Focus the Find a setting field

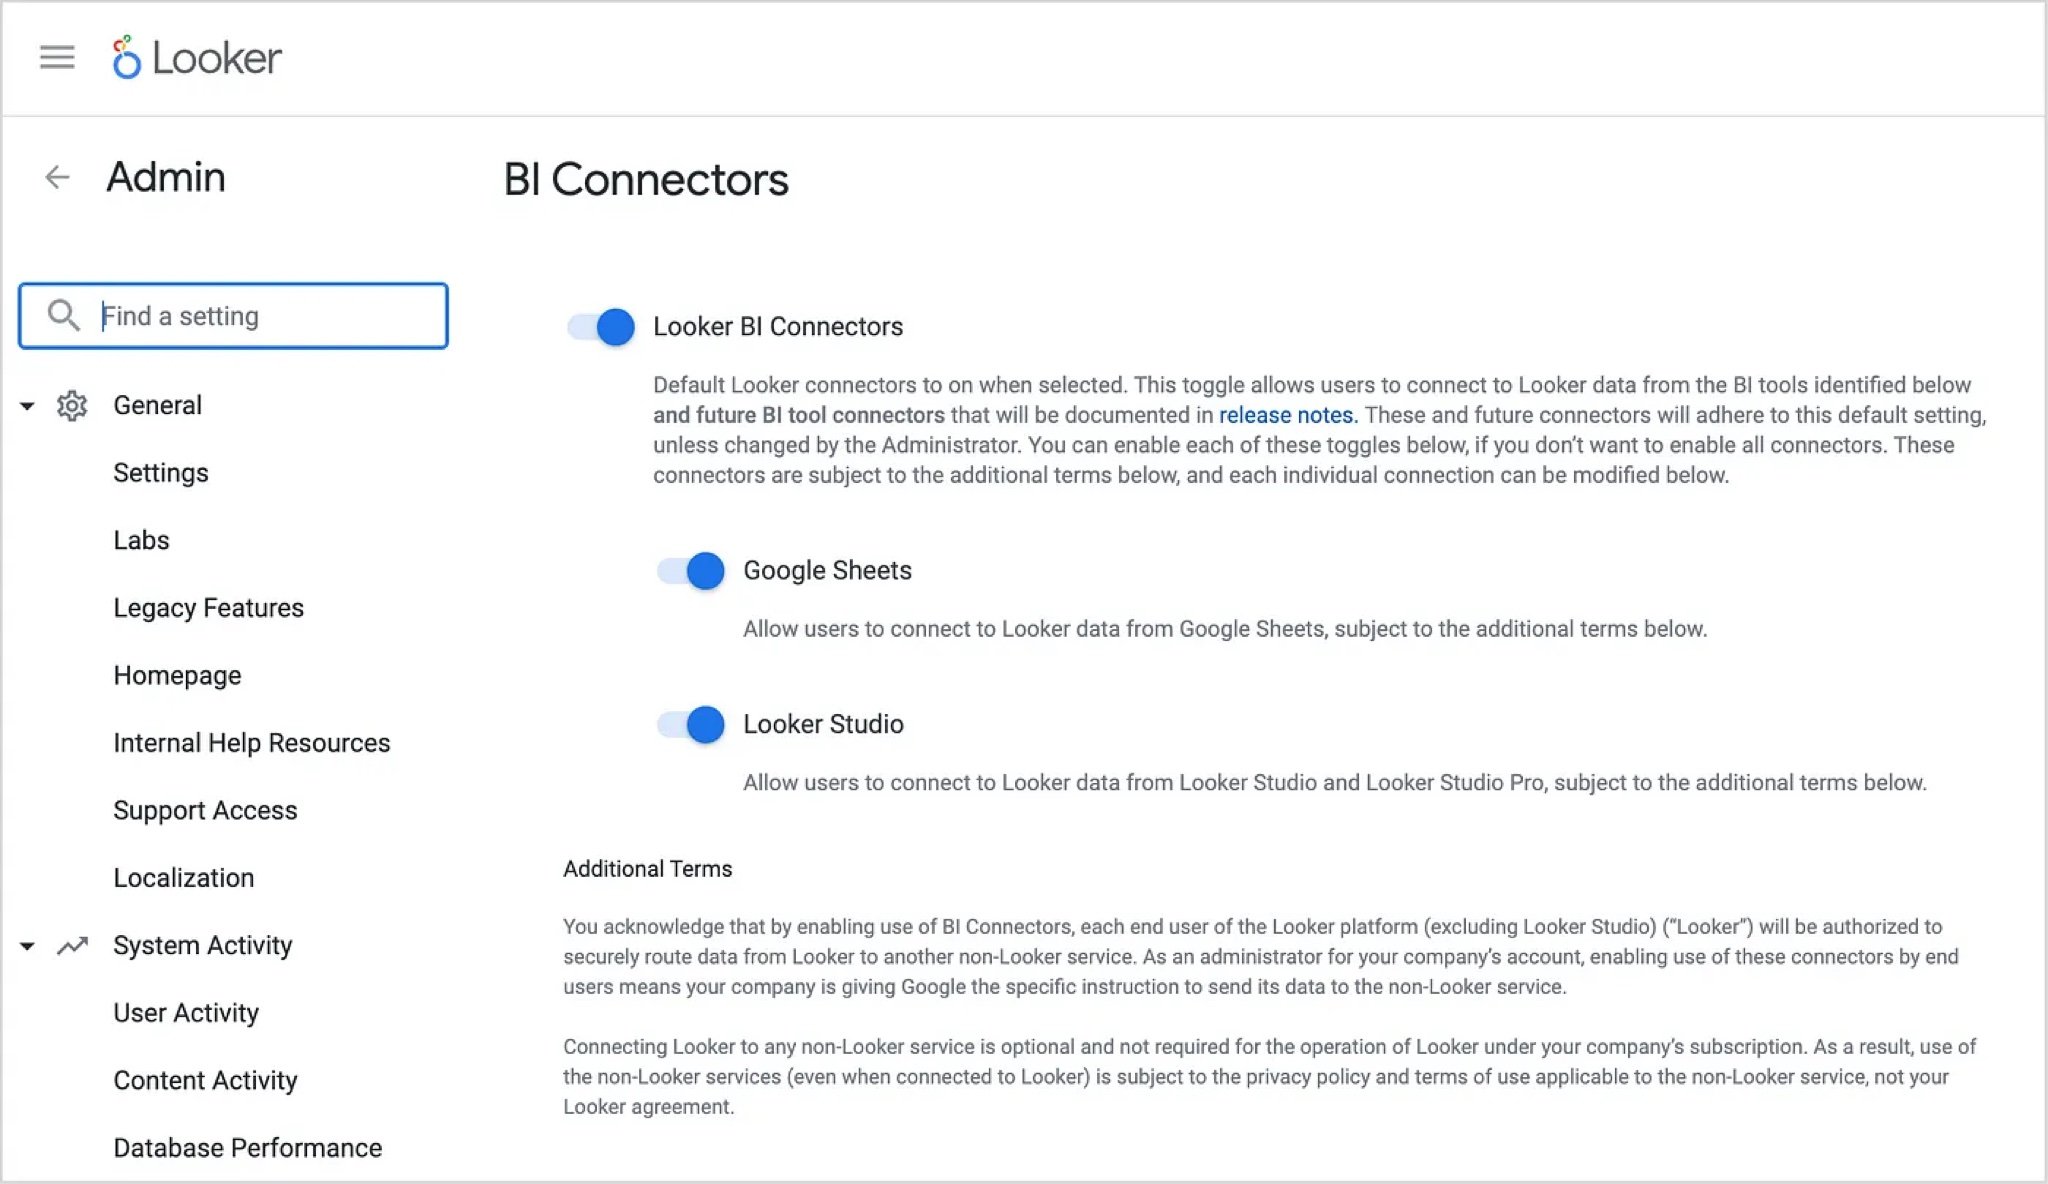[x=268, y=316]
